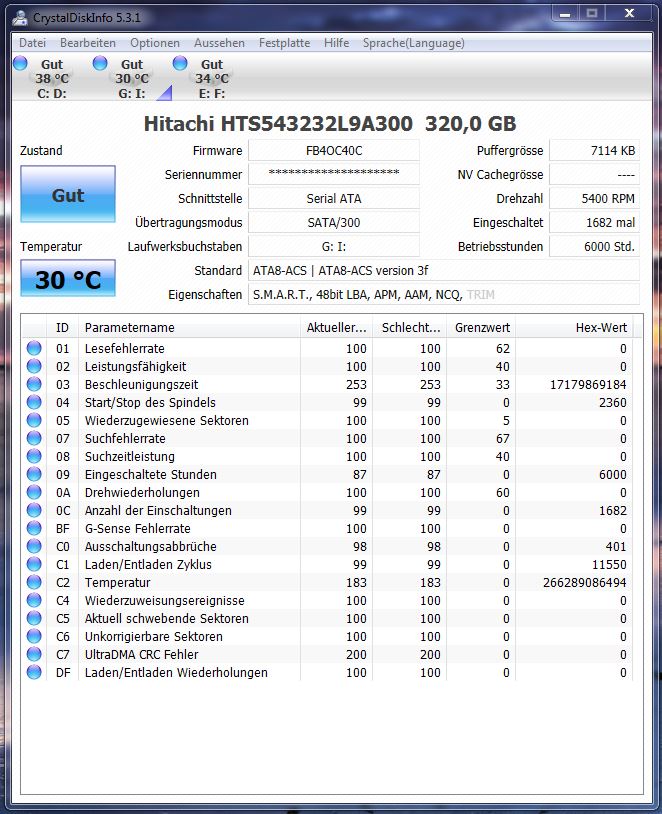Click status orb of Suchfehlerrate row
Screen dimensions: 662x814
pos(34,438)
